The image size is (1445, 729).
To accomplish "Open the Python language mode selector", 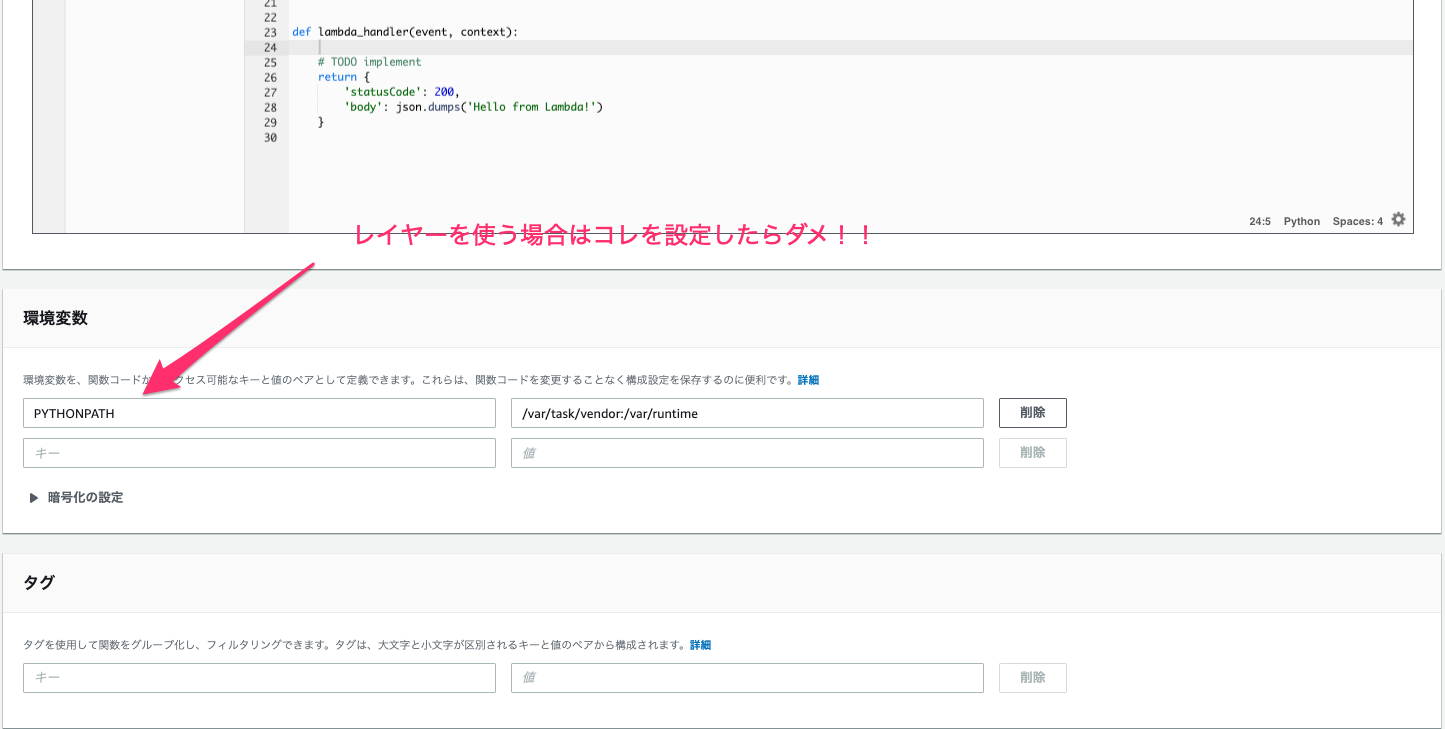I will 1301,221.
